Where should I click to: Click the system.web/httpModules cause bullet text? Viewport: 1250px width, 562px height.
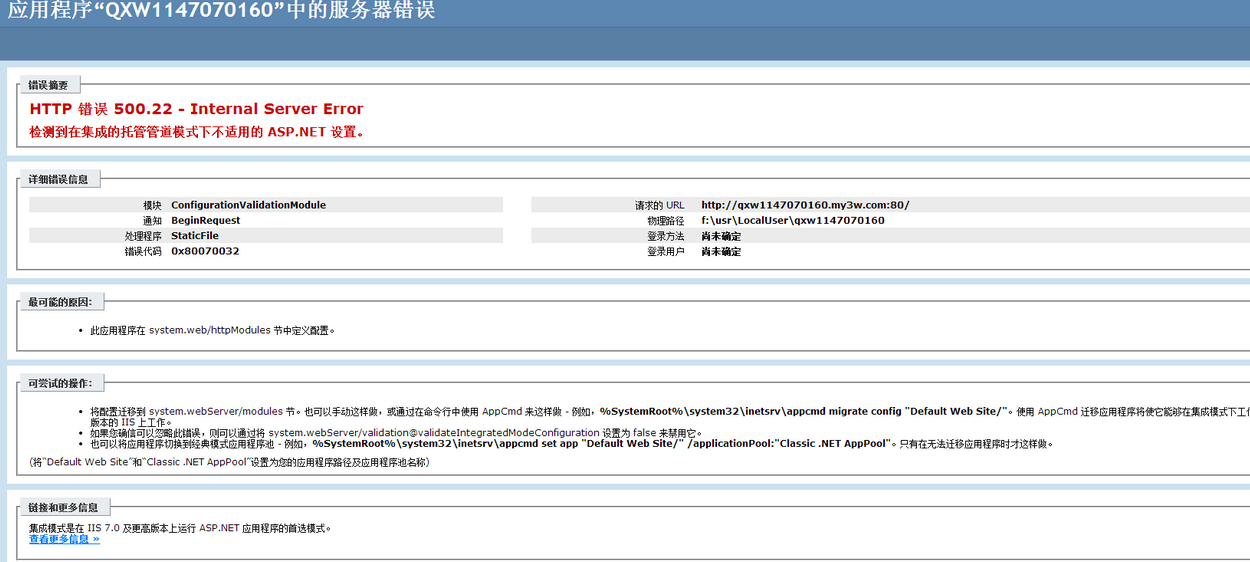(x=212, y=330)
